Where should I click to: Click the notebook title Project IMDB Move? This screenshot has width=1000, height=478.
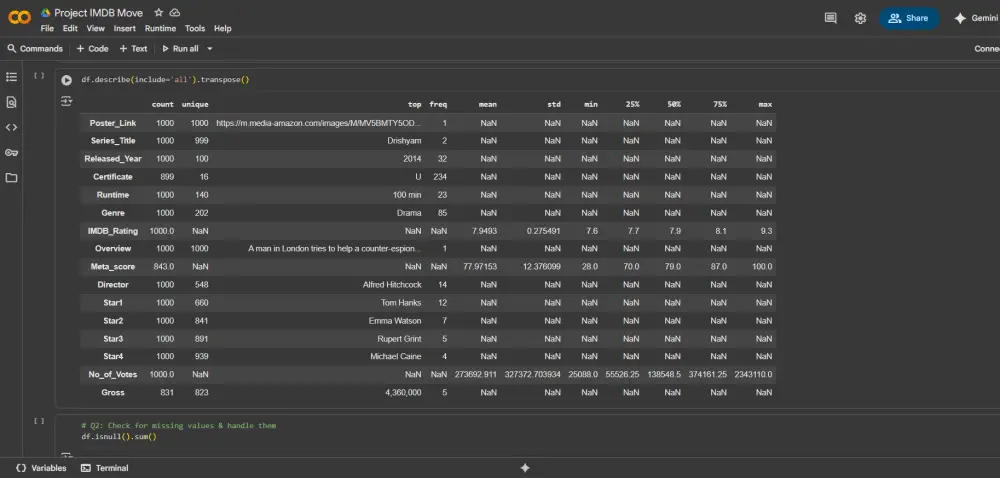coord(98,13)
